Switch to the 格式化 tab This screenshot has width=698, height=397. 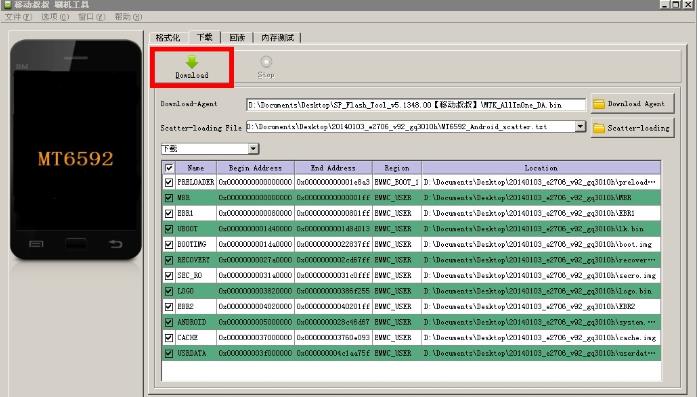click(x=168, y=38)
